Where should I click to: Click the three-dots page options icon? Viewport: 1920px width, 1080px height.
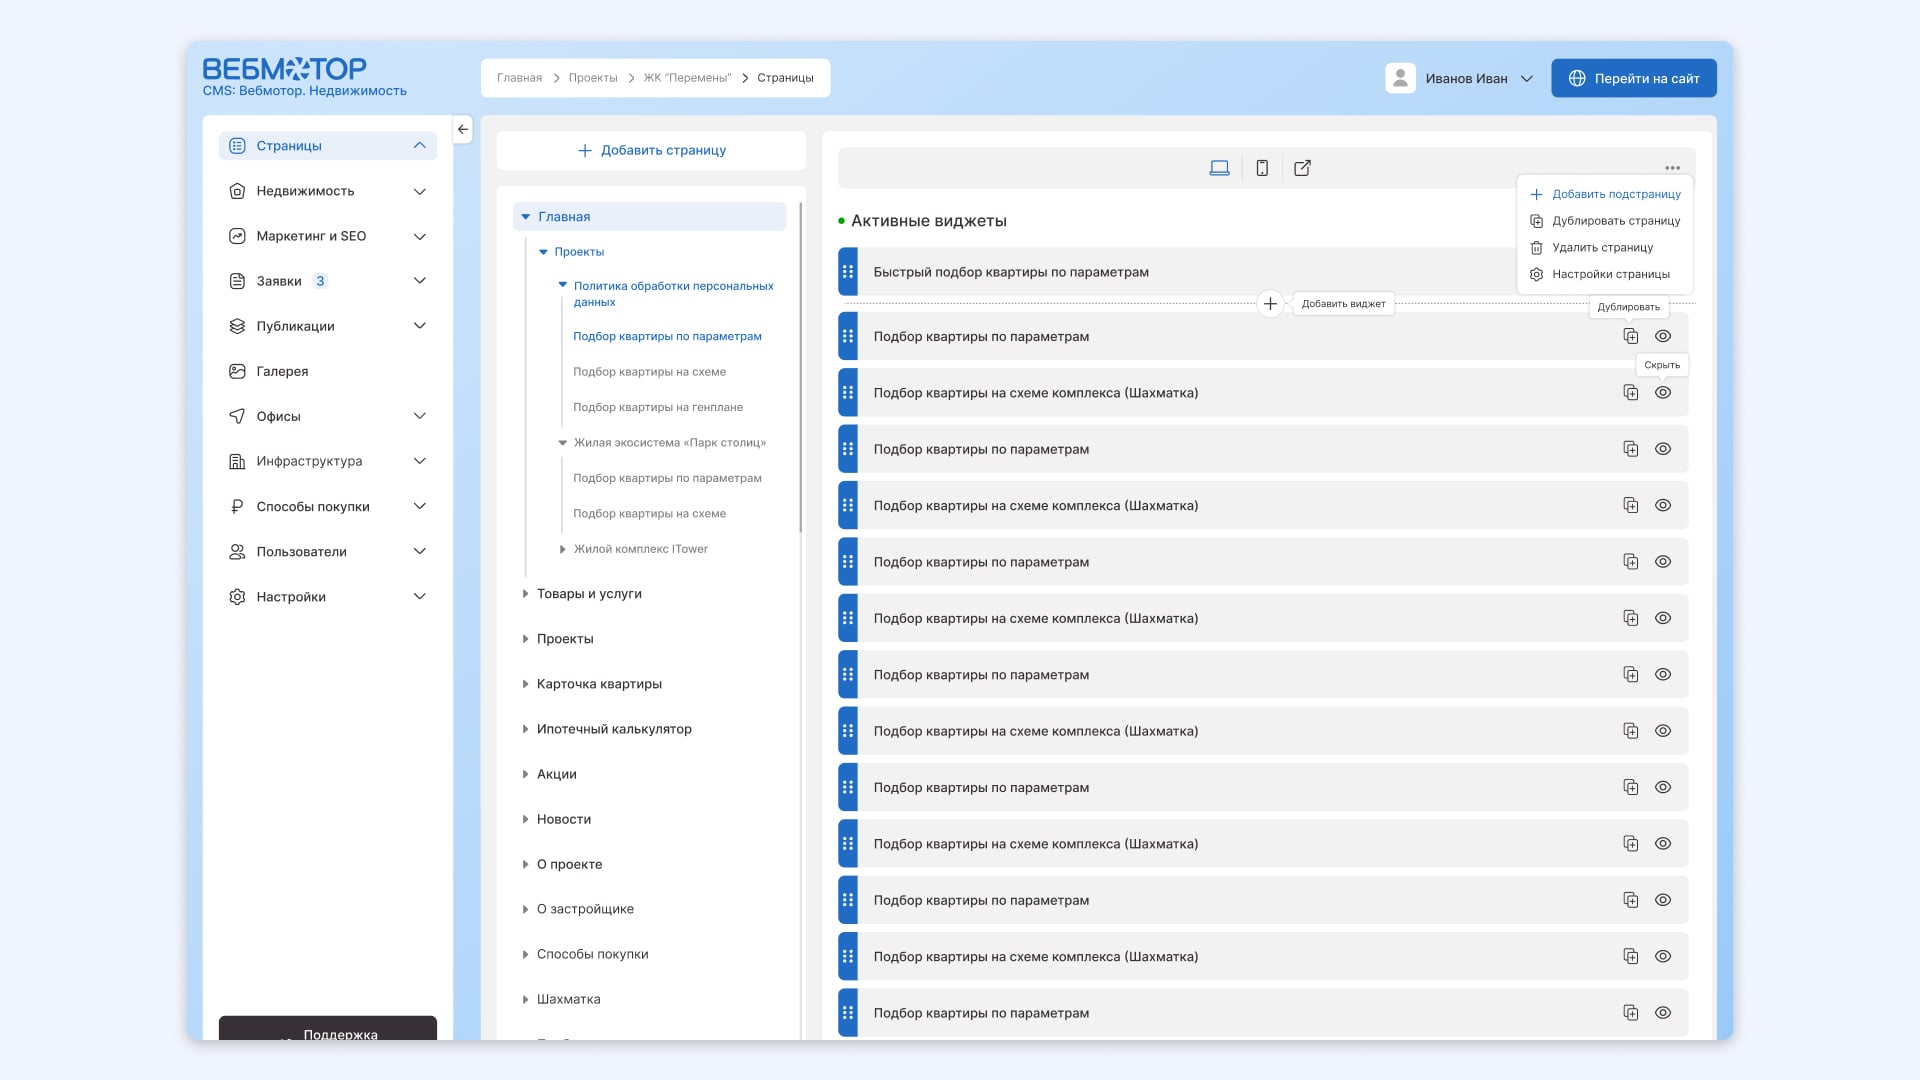tap(1672, 168)
